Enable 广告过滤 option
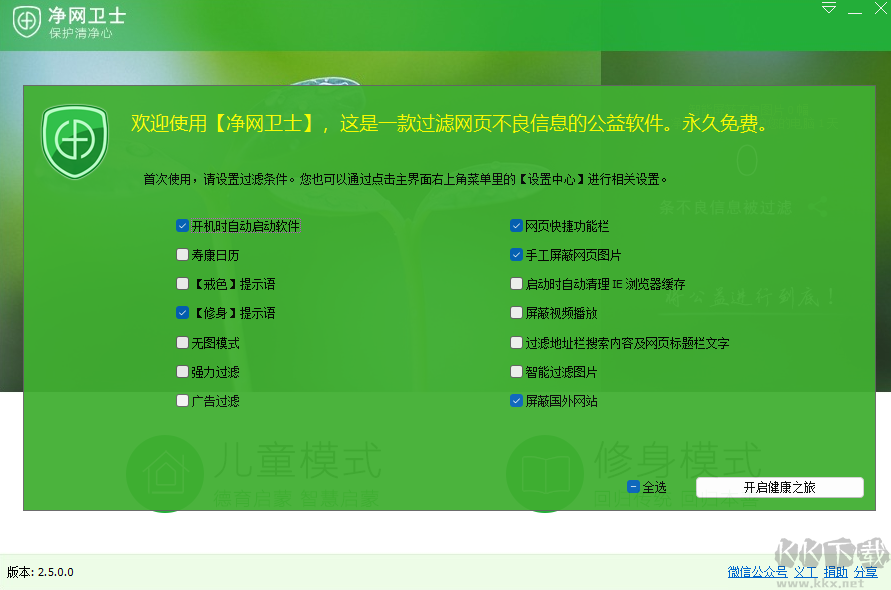This screenshot has height=590, width=891. [182, 400]
